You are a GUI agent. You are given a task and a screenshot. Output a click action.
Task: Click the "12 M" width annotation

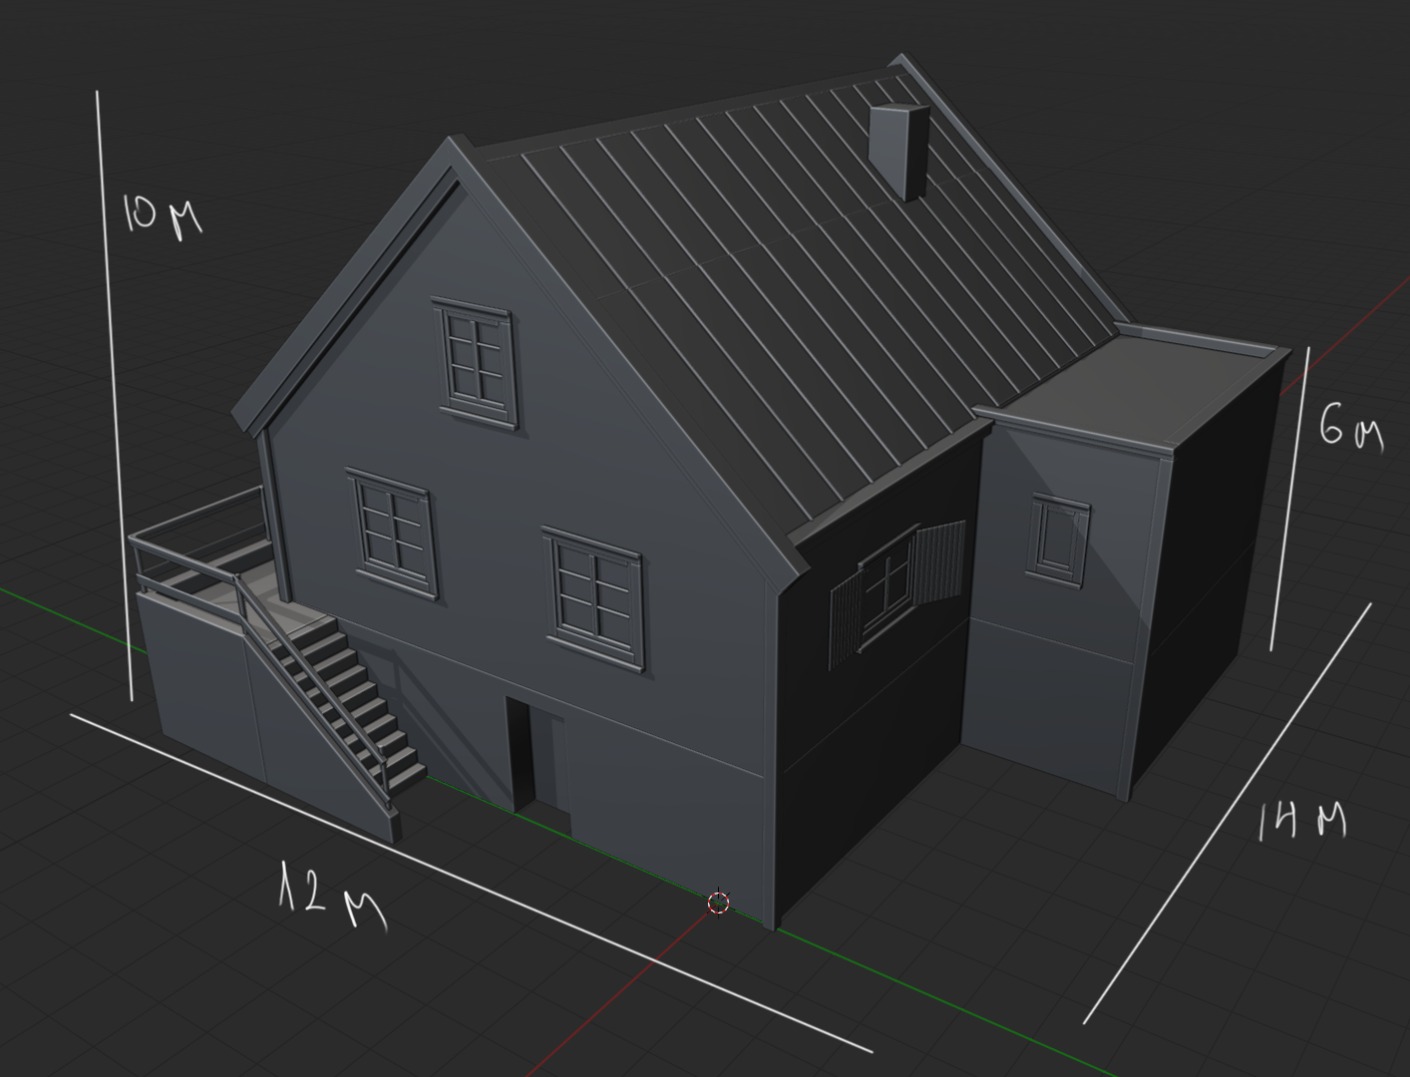coord(332,895)
